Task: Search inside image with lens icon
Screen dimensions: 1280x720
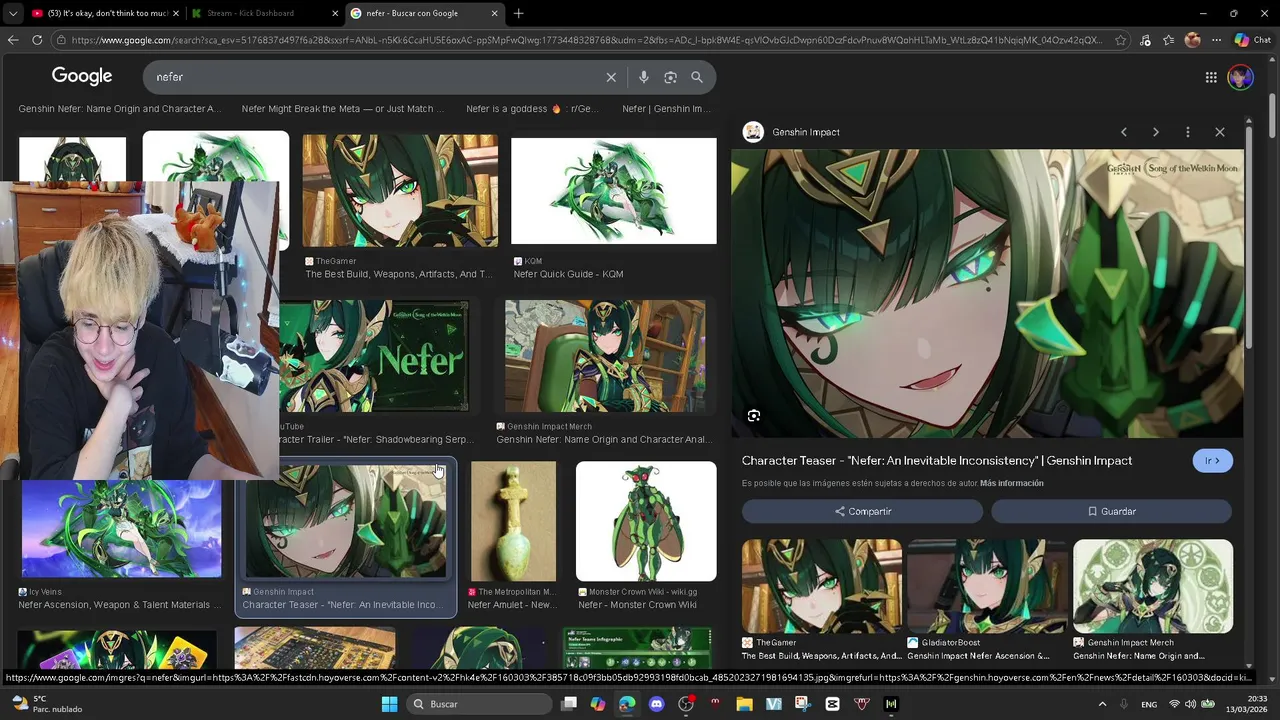Action: [754, 416]
